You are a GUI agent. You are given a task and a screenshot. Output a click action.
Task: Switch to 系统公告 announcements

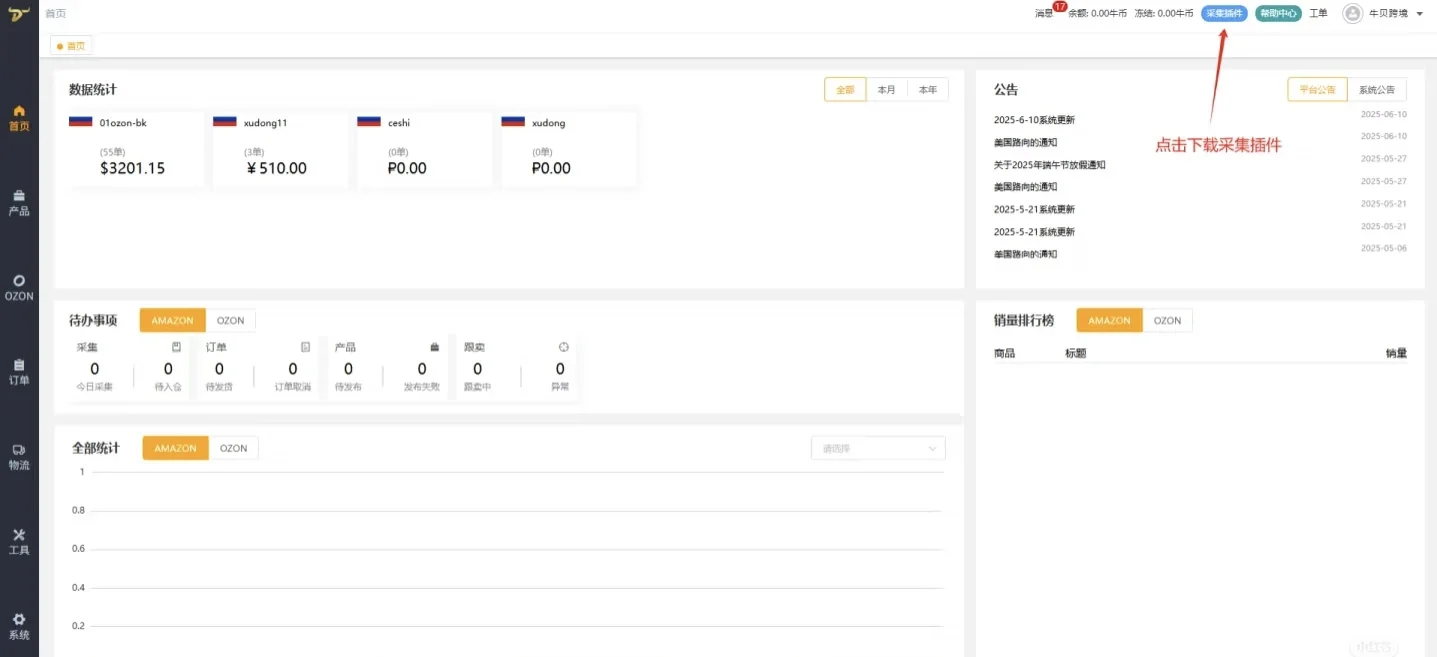(x=1377, y=90)
